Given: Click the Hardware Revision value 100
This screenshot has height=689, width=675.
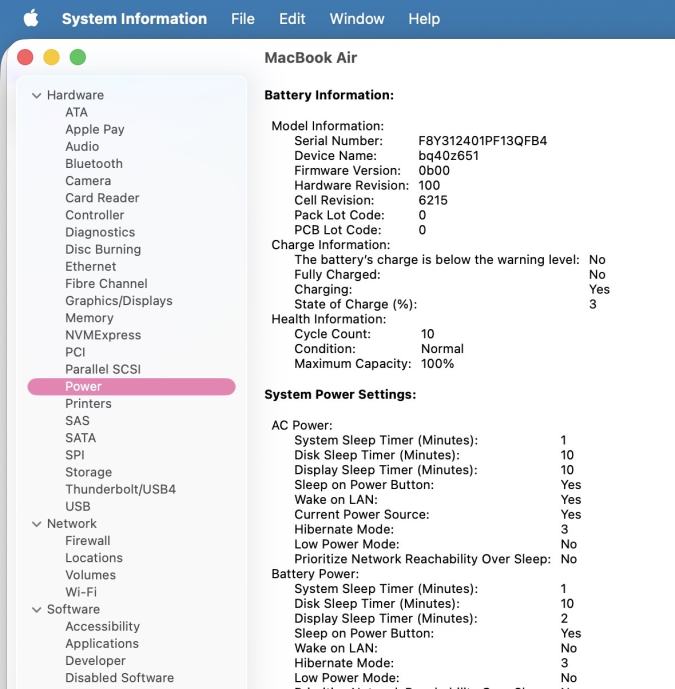Looking at the screenshot, I should pos(429,185).
